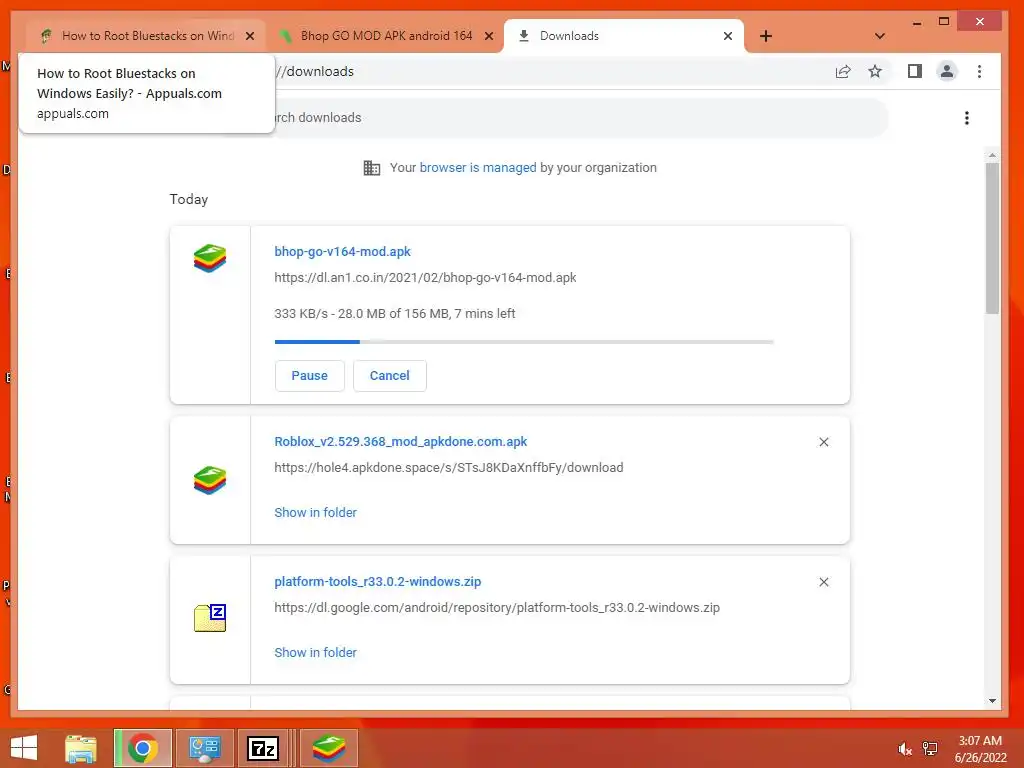Toggle the browser side panel icon
The width and height of the screenshot is (1024, 768).
914,71
